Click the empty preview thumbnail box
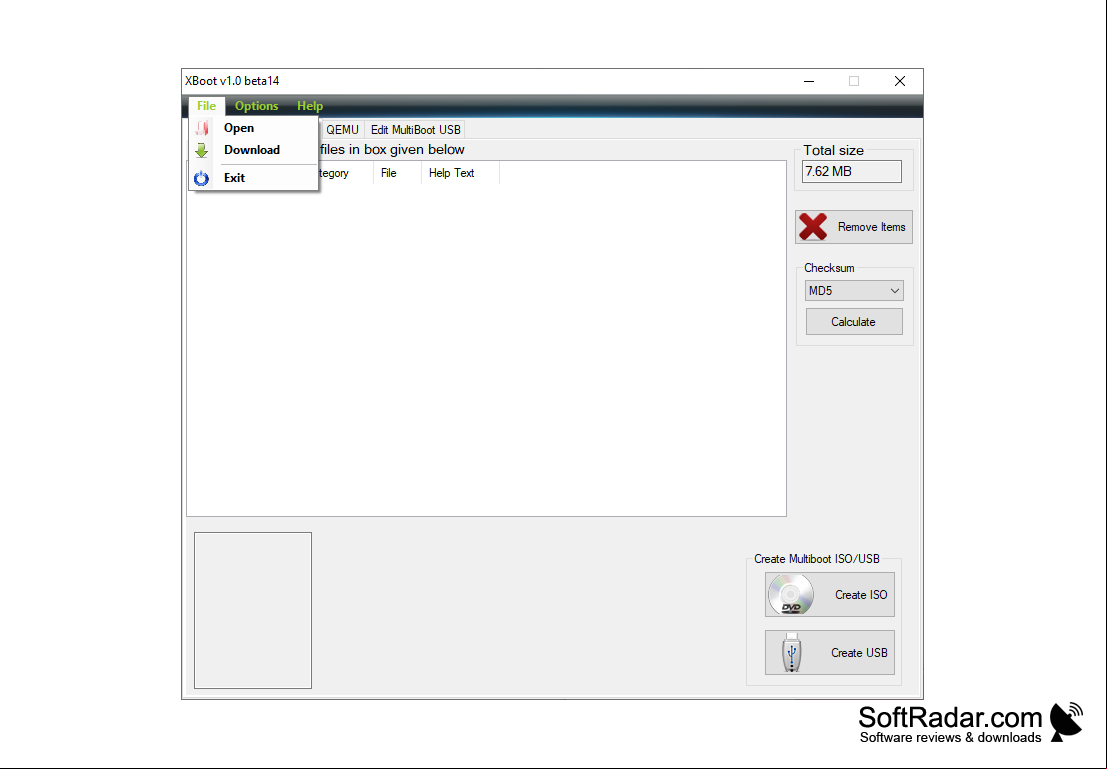This screenshot has height=769, width=1107. (253, 610)
